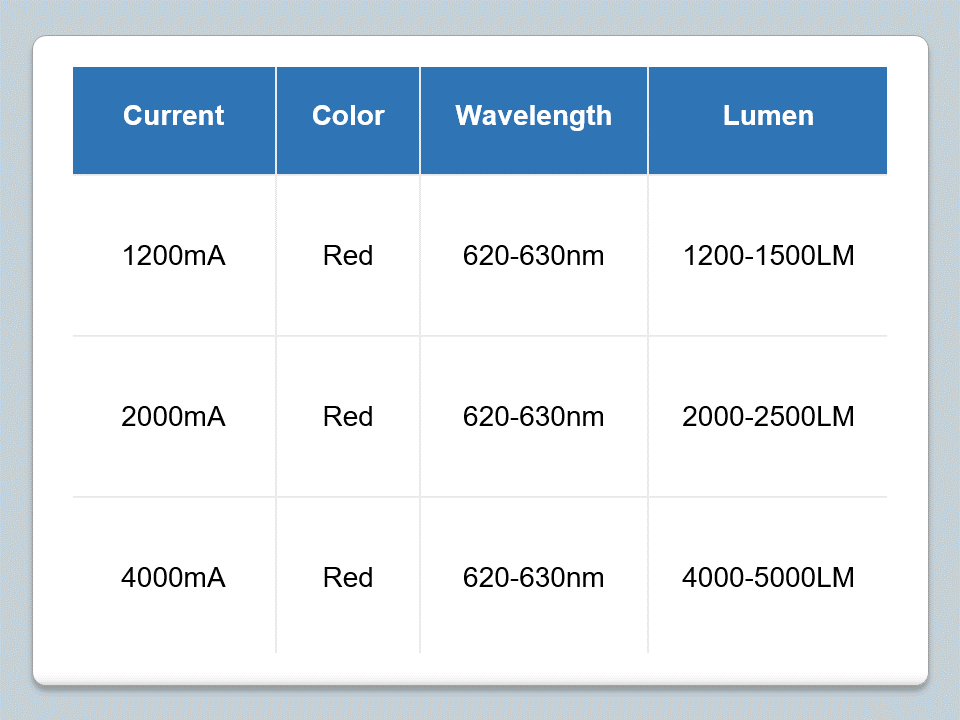
Task: Click the 1200mA current cell
Action: [173, 256]
